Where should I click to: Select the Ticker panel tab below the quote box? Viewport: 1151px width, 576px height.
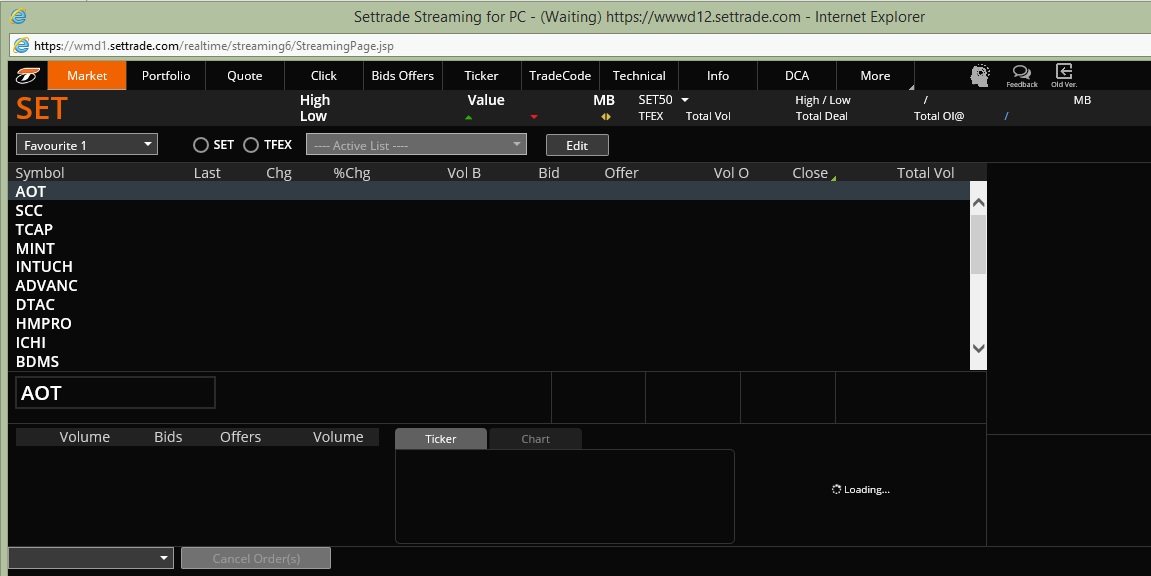[x=440, y=439]
